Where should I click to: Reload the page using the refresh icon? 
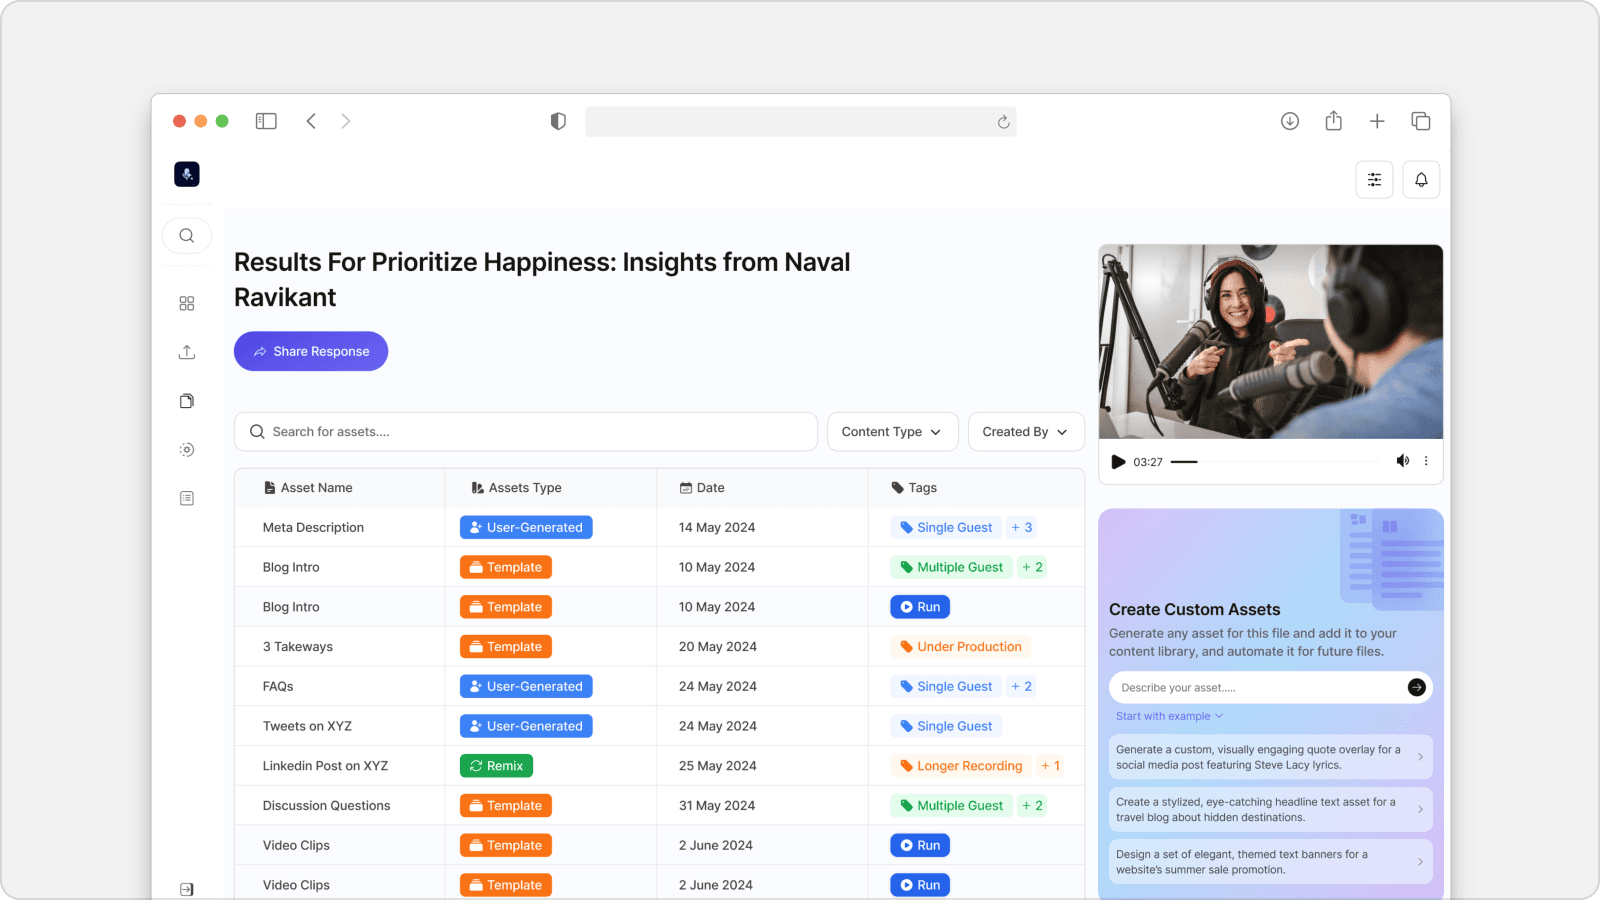pos(1003,122)
